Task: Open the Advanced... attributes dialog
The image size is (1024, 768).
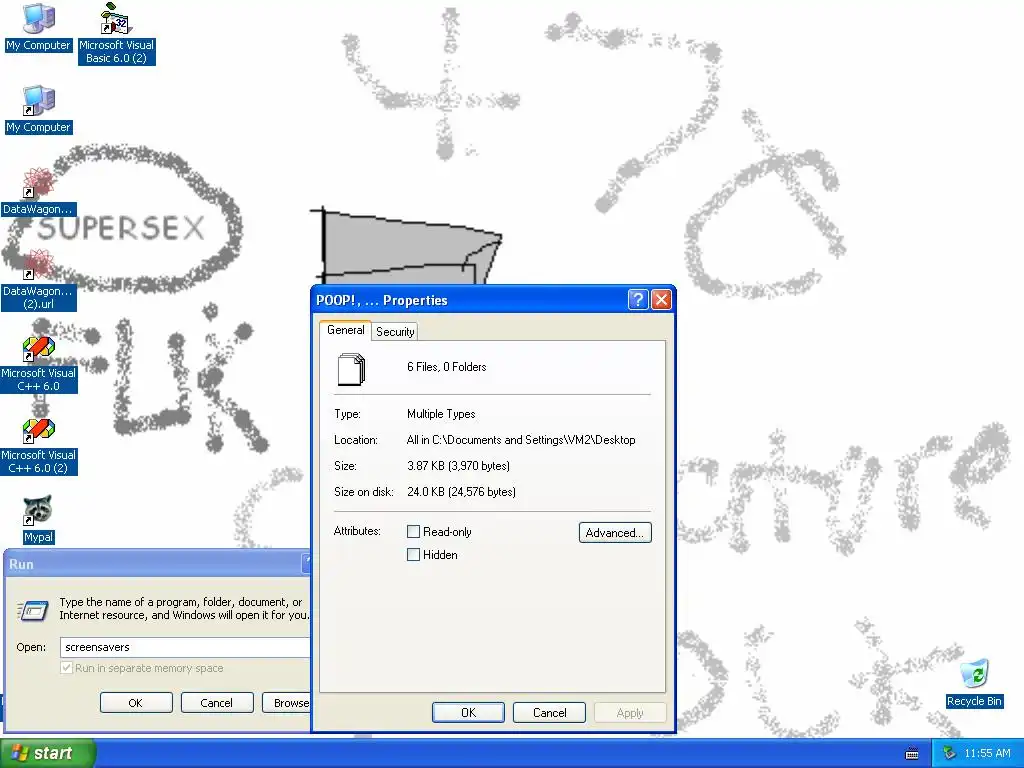Action: [x=615, y=532]
